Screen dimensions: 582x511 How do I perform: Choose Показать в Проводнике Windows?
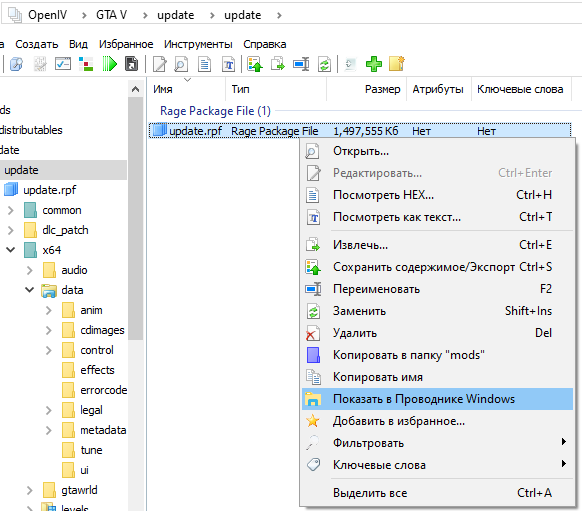point(438,399)
